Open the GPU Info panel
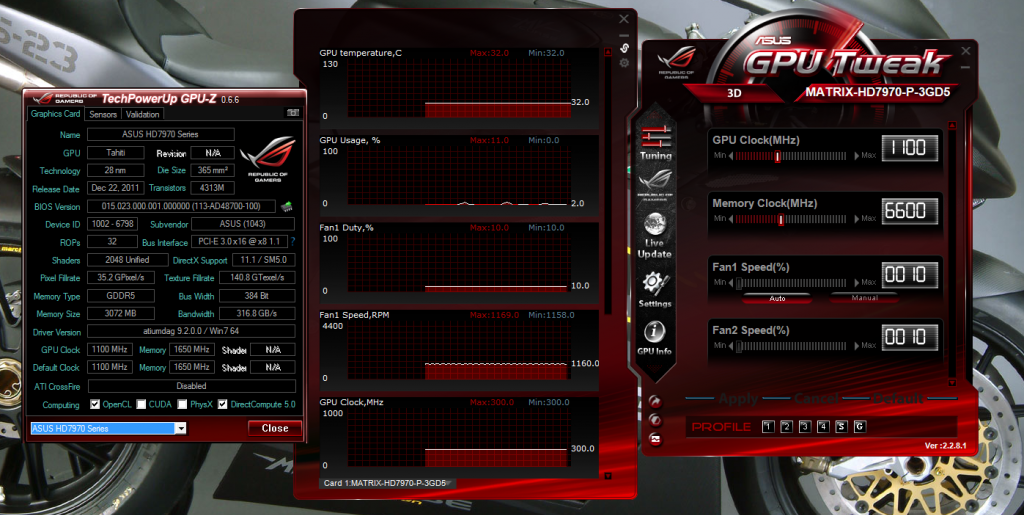Image resolution: width=1024 pixels, height=515 pixels. [x=654, y=338]
